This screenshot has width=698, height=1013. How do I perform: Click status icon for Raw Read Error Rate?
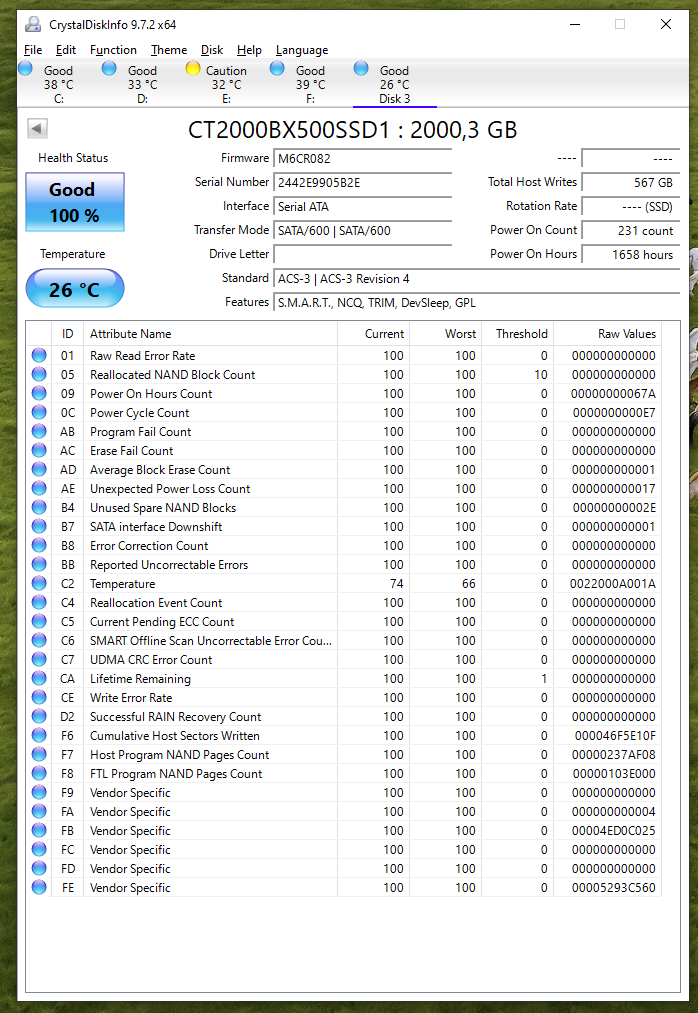coord(39,355)
